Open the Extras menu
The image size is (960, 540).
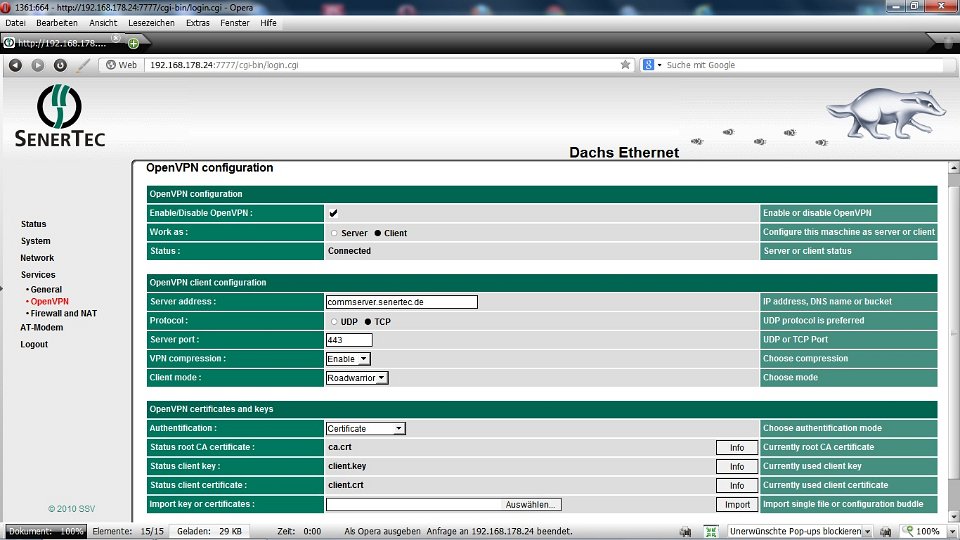(197, 22)
